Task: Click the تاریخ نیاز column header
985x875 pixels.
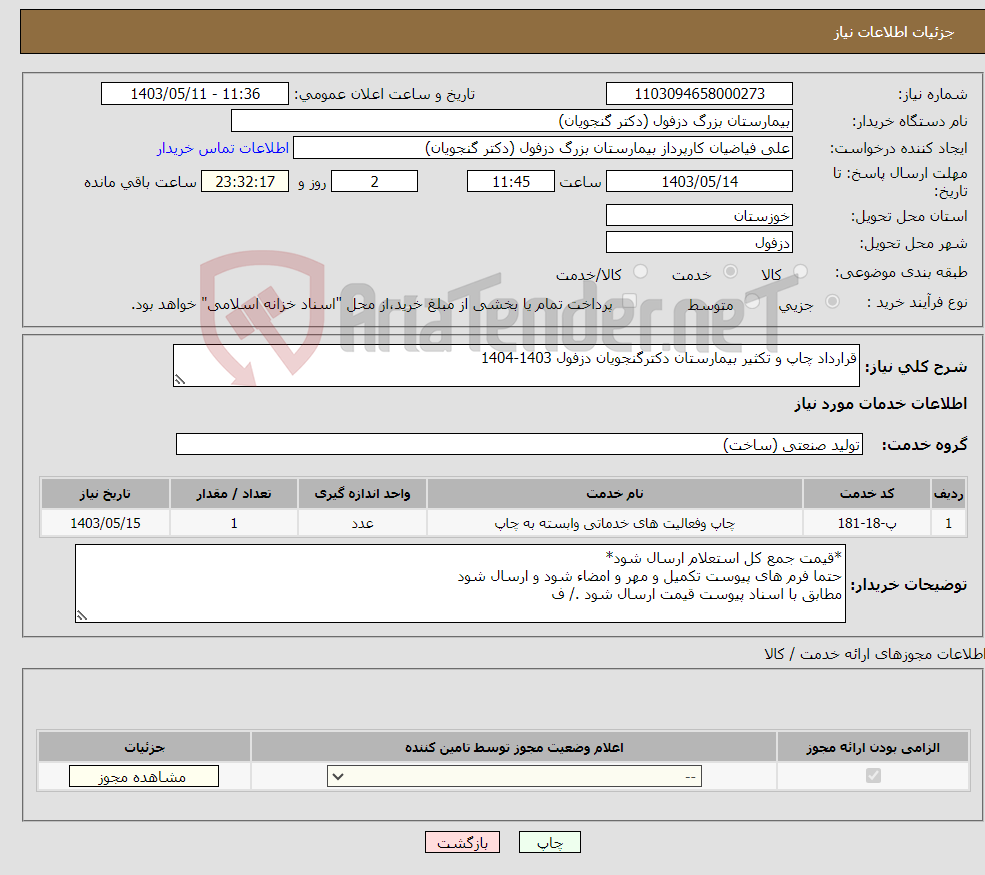Action: 105,494
